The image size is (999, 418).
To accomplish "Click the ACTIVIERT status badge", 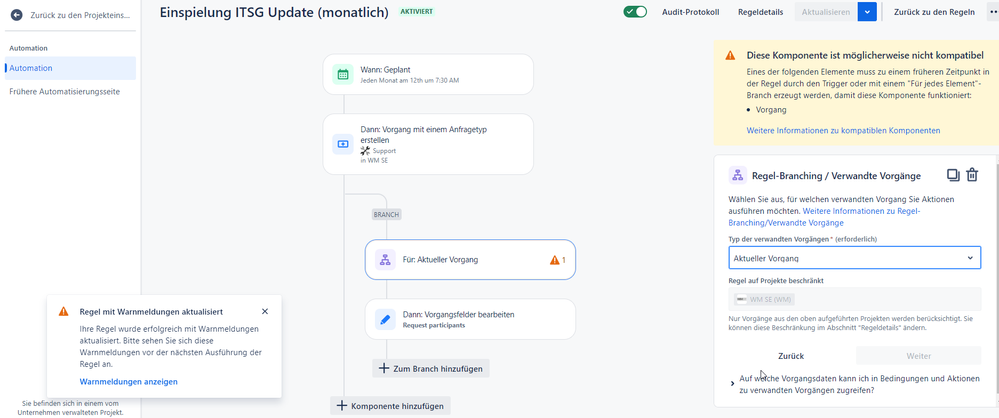I will coord(417,11).
